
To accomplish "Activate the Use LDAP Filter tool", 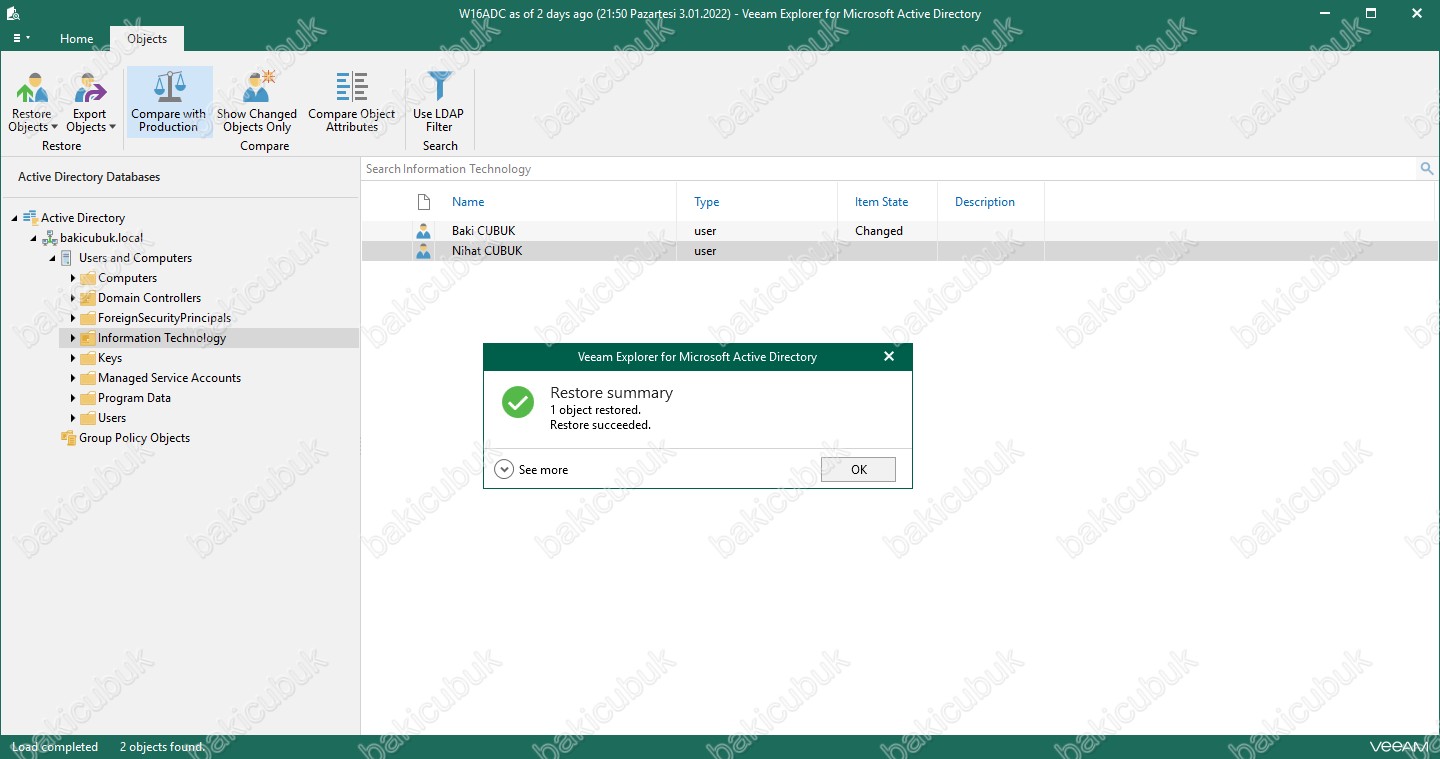I will tap(439, 102).
